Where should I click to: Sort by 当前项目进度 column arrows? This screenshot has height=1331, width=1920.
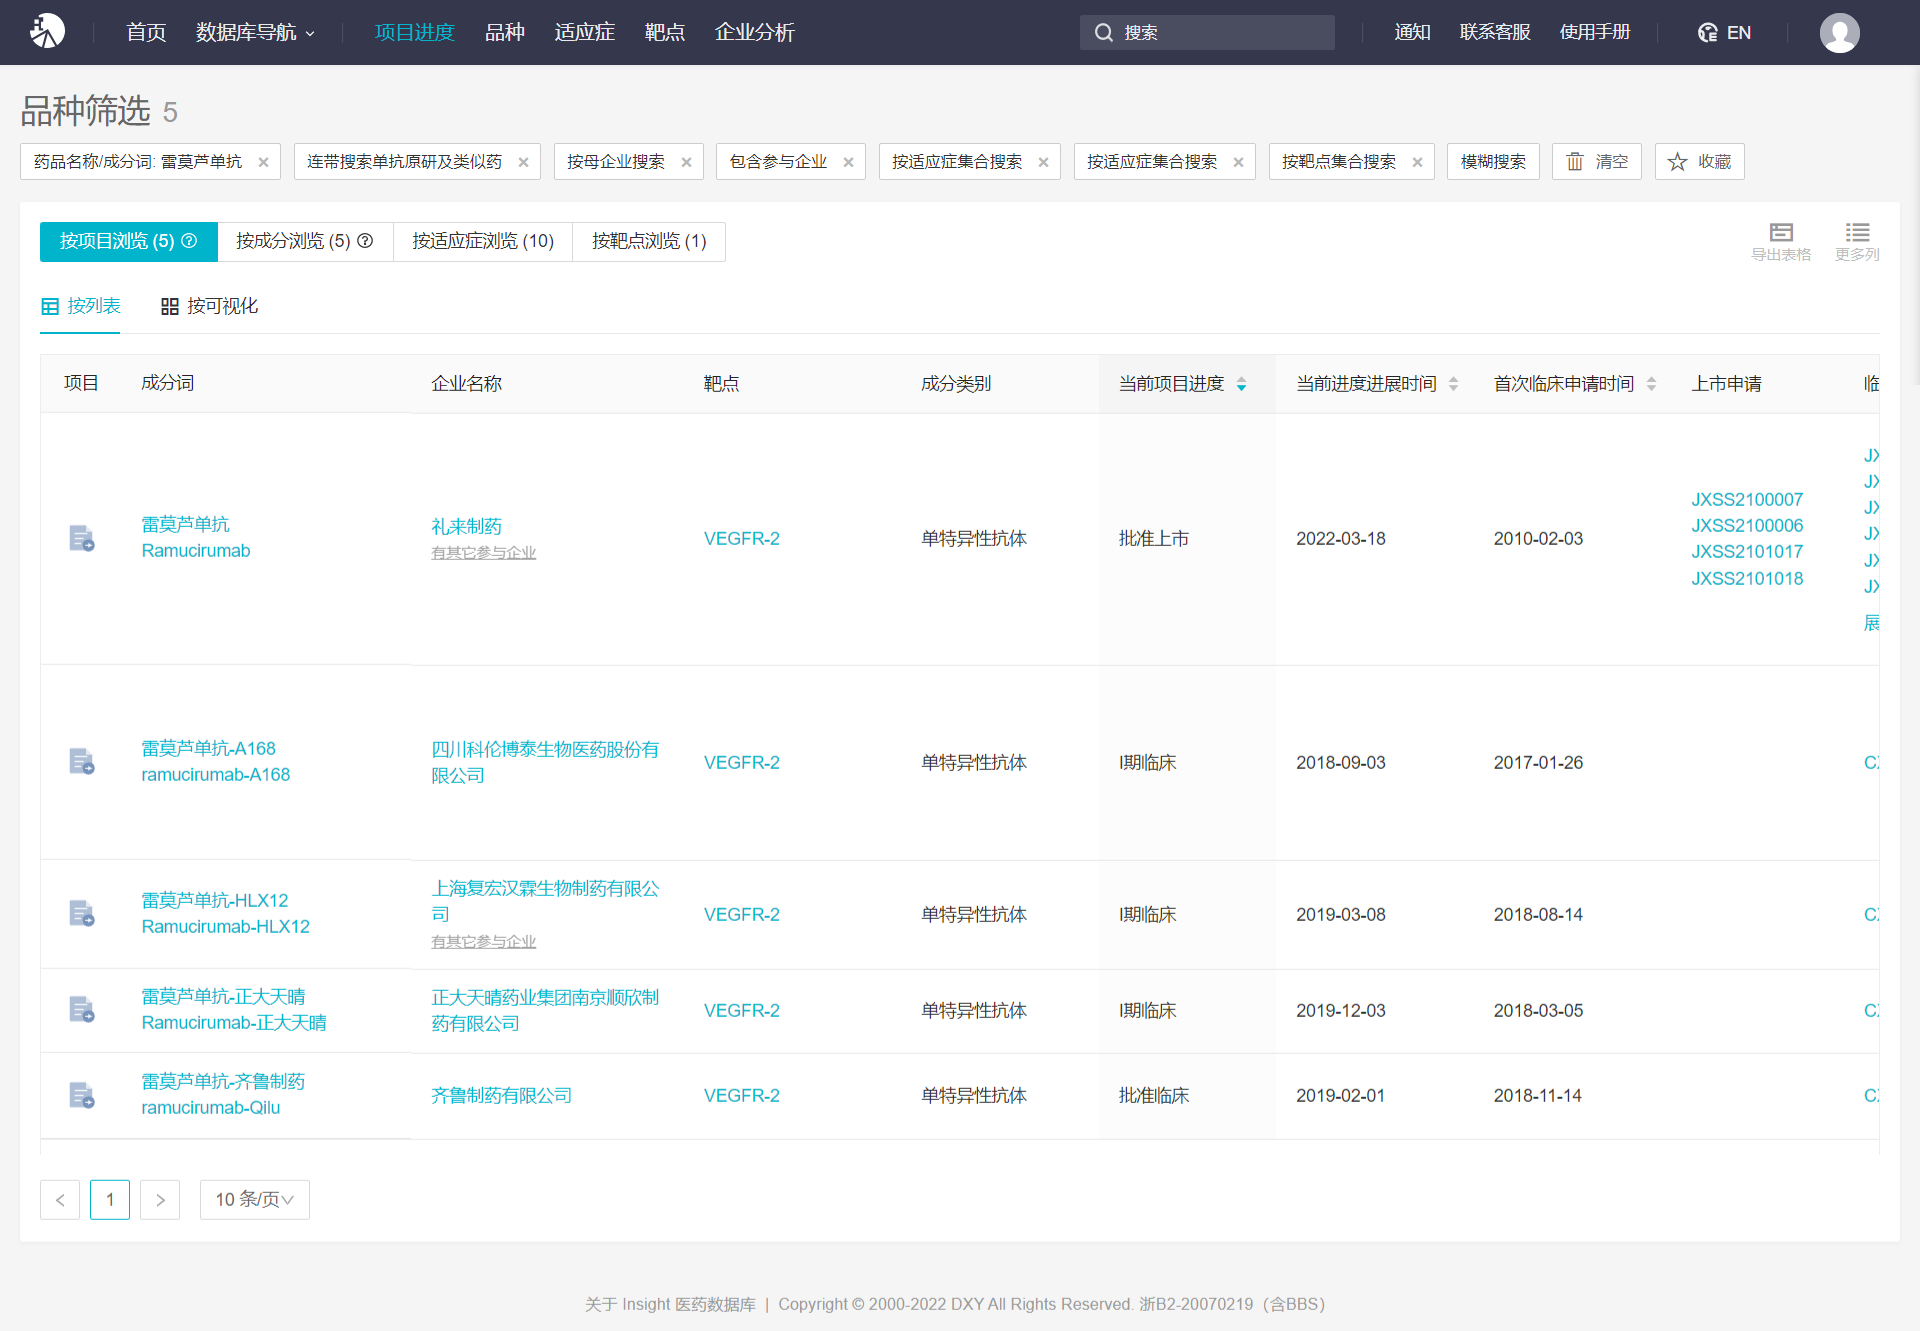[x=1241, y=384]
